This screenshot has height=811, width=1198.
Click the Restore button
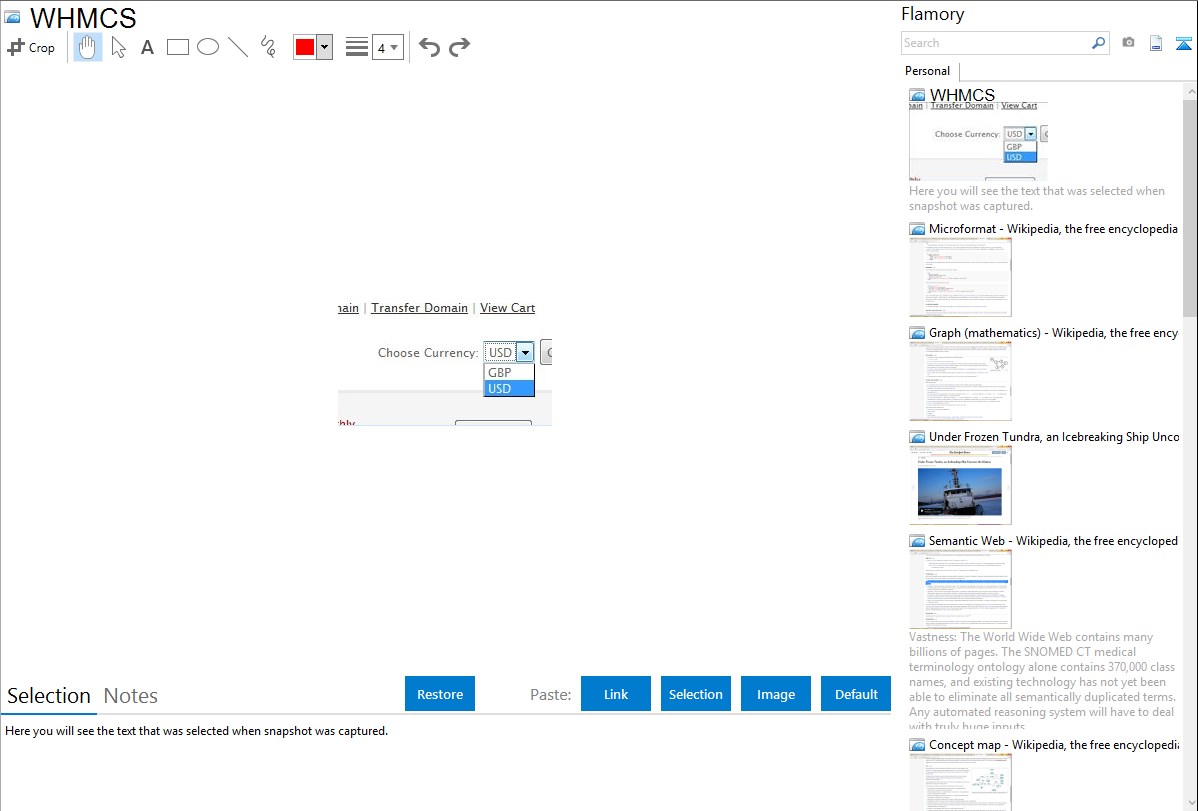coord(440,693)
